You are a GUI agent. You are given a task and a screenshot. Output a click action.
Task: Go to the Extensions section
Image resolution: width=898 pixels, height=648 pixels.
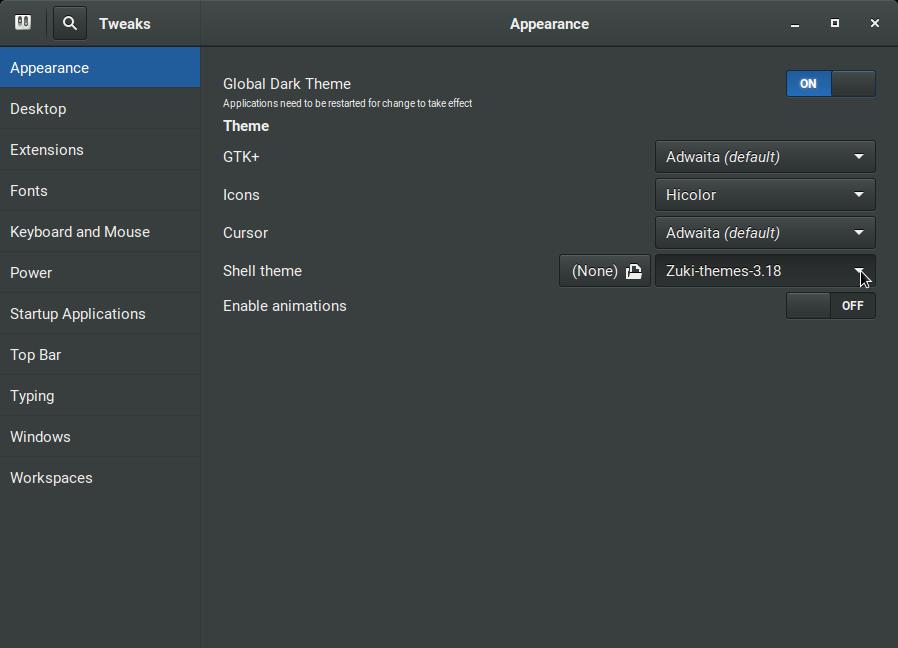(x=47, y=150)
